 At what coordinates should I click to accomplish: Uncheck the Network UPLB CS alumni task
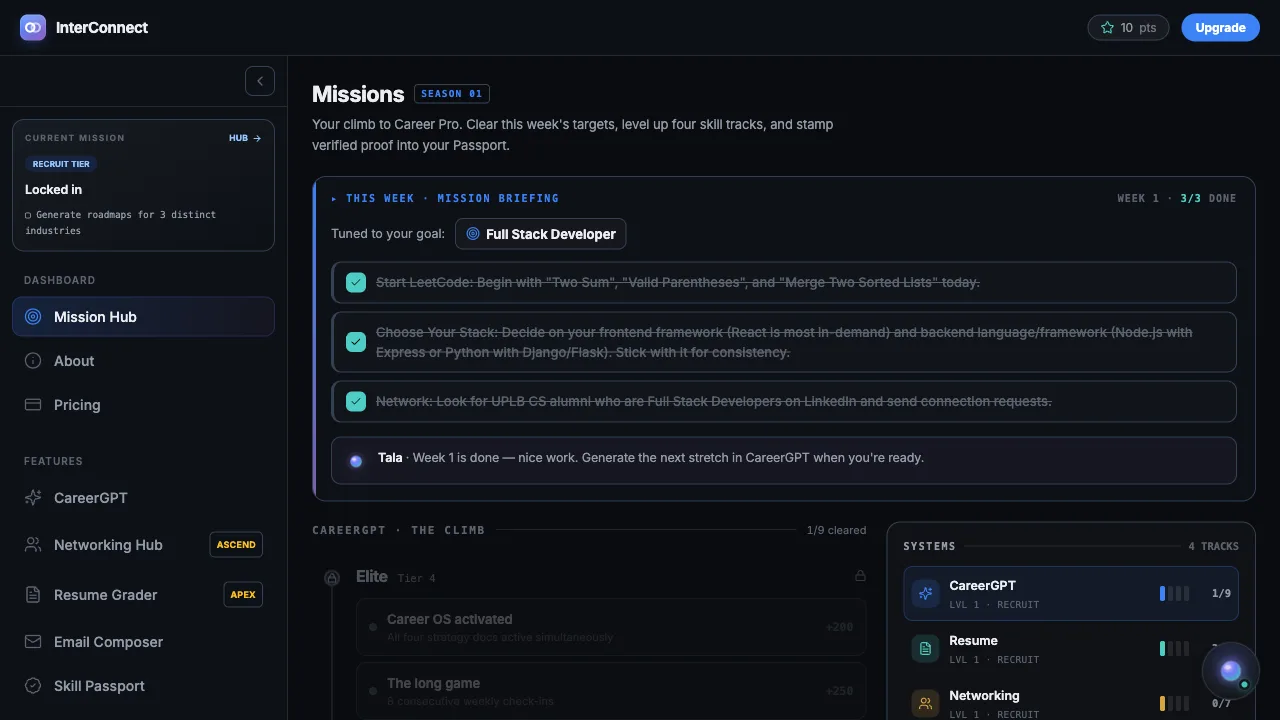pos(356,402)
